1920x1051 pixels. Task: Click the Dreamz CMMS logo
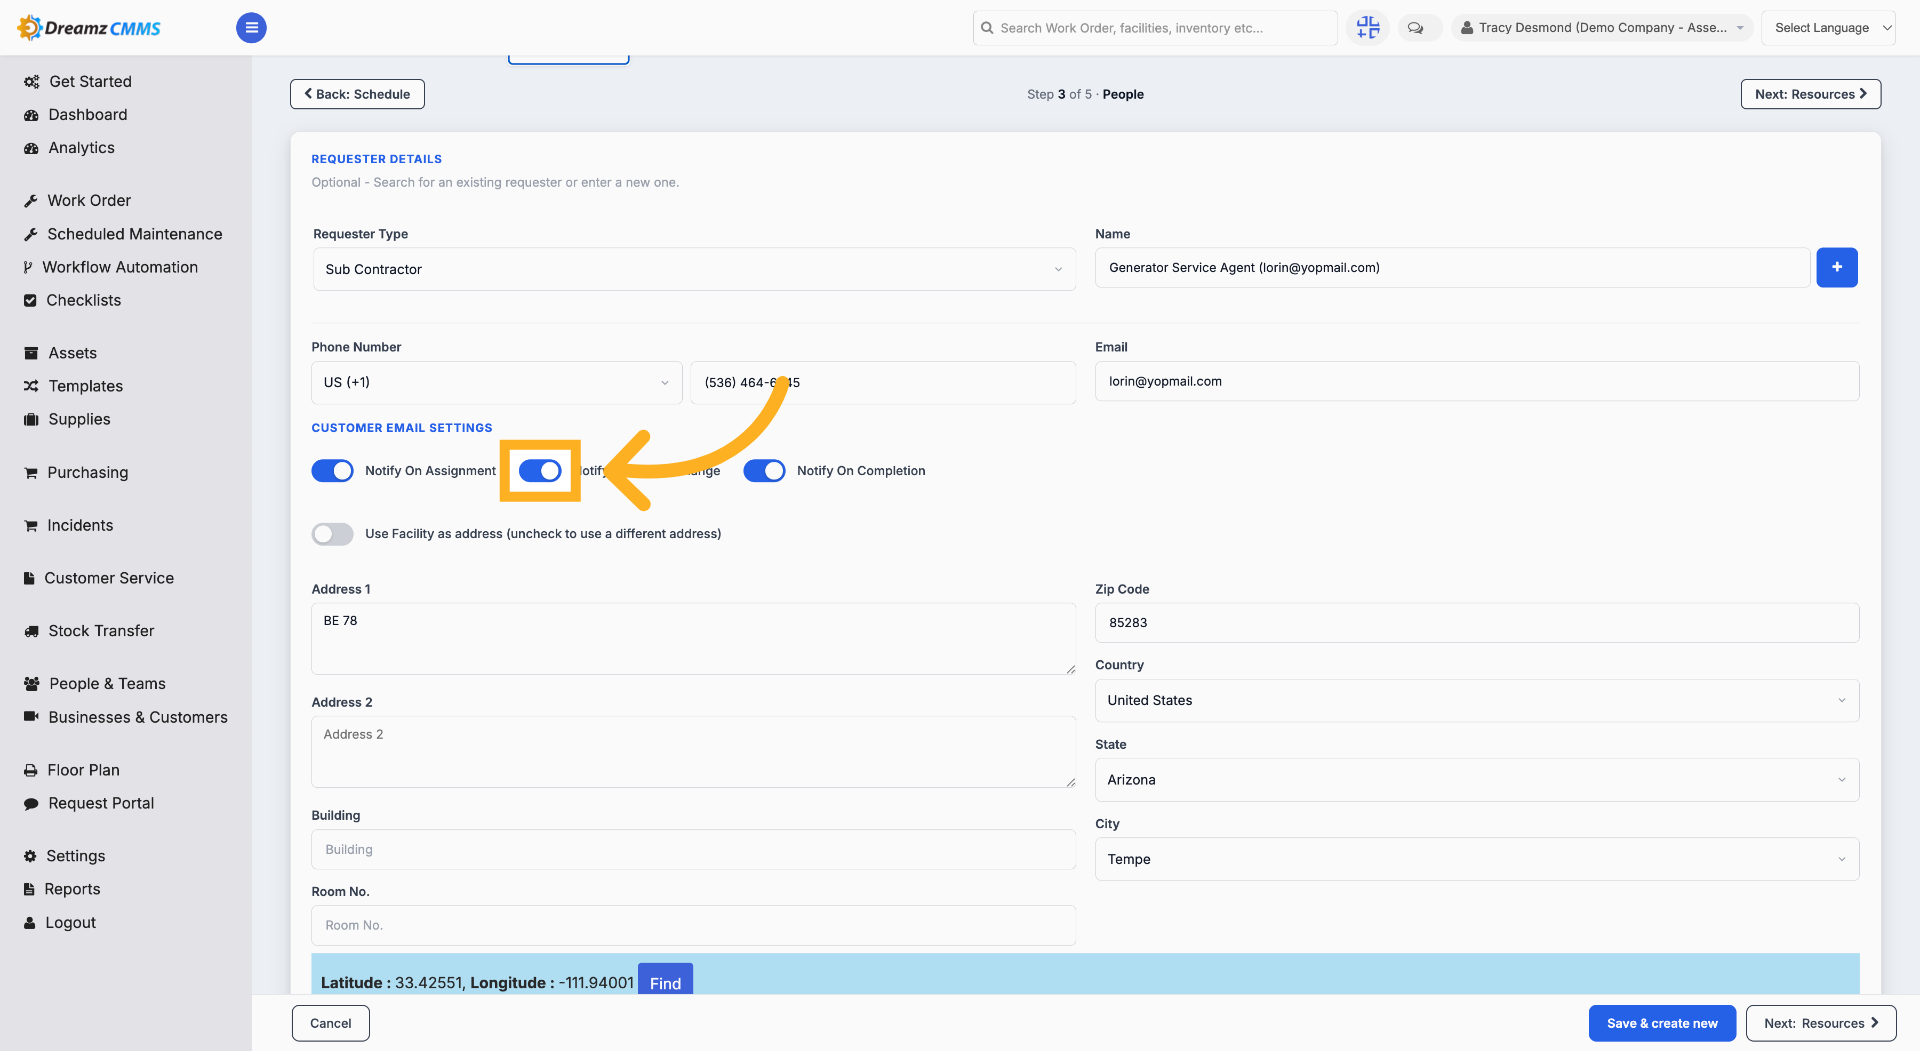(x=90, y=28)
